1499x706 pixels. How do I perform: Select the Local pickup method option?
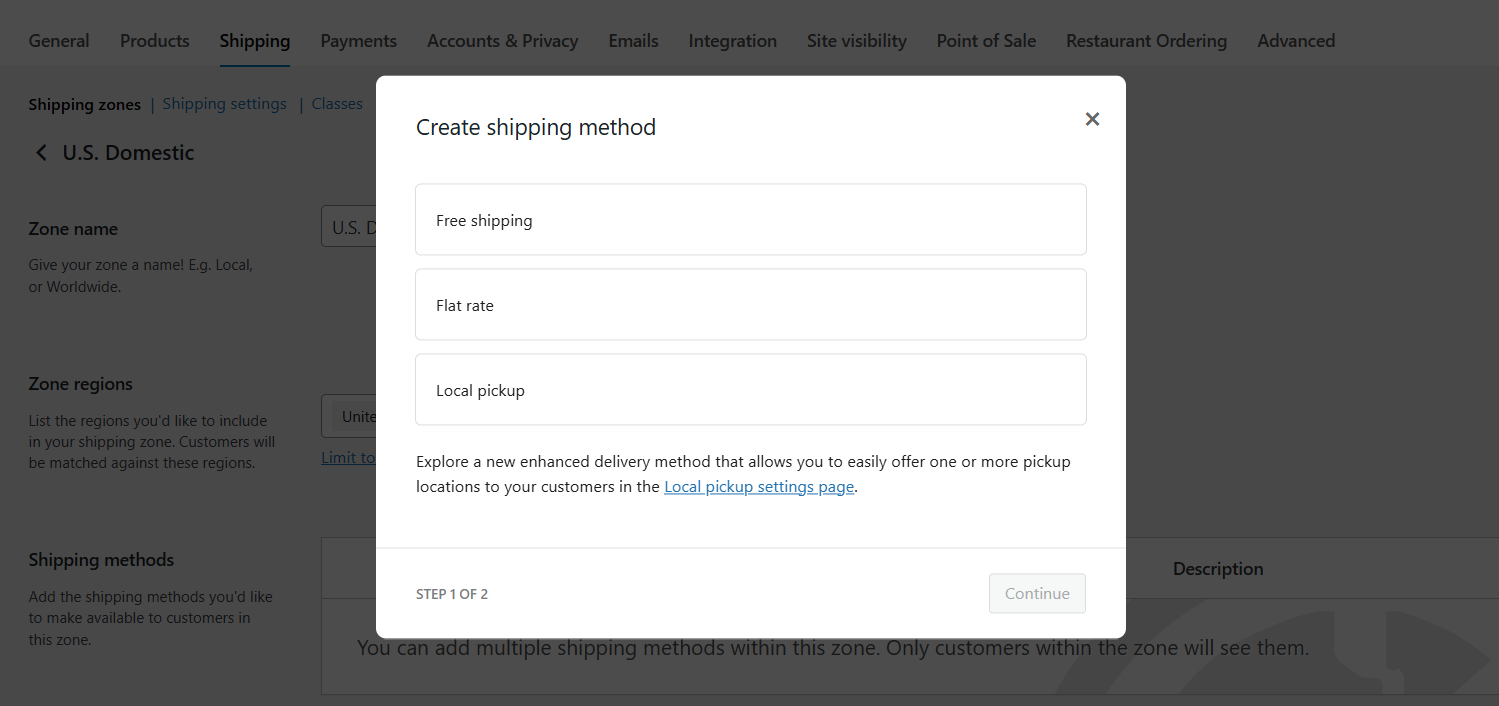click(x=750, y=389)
